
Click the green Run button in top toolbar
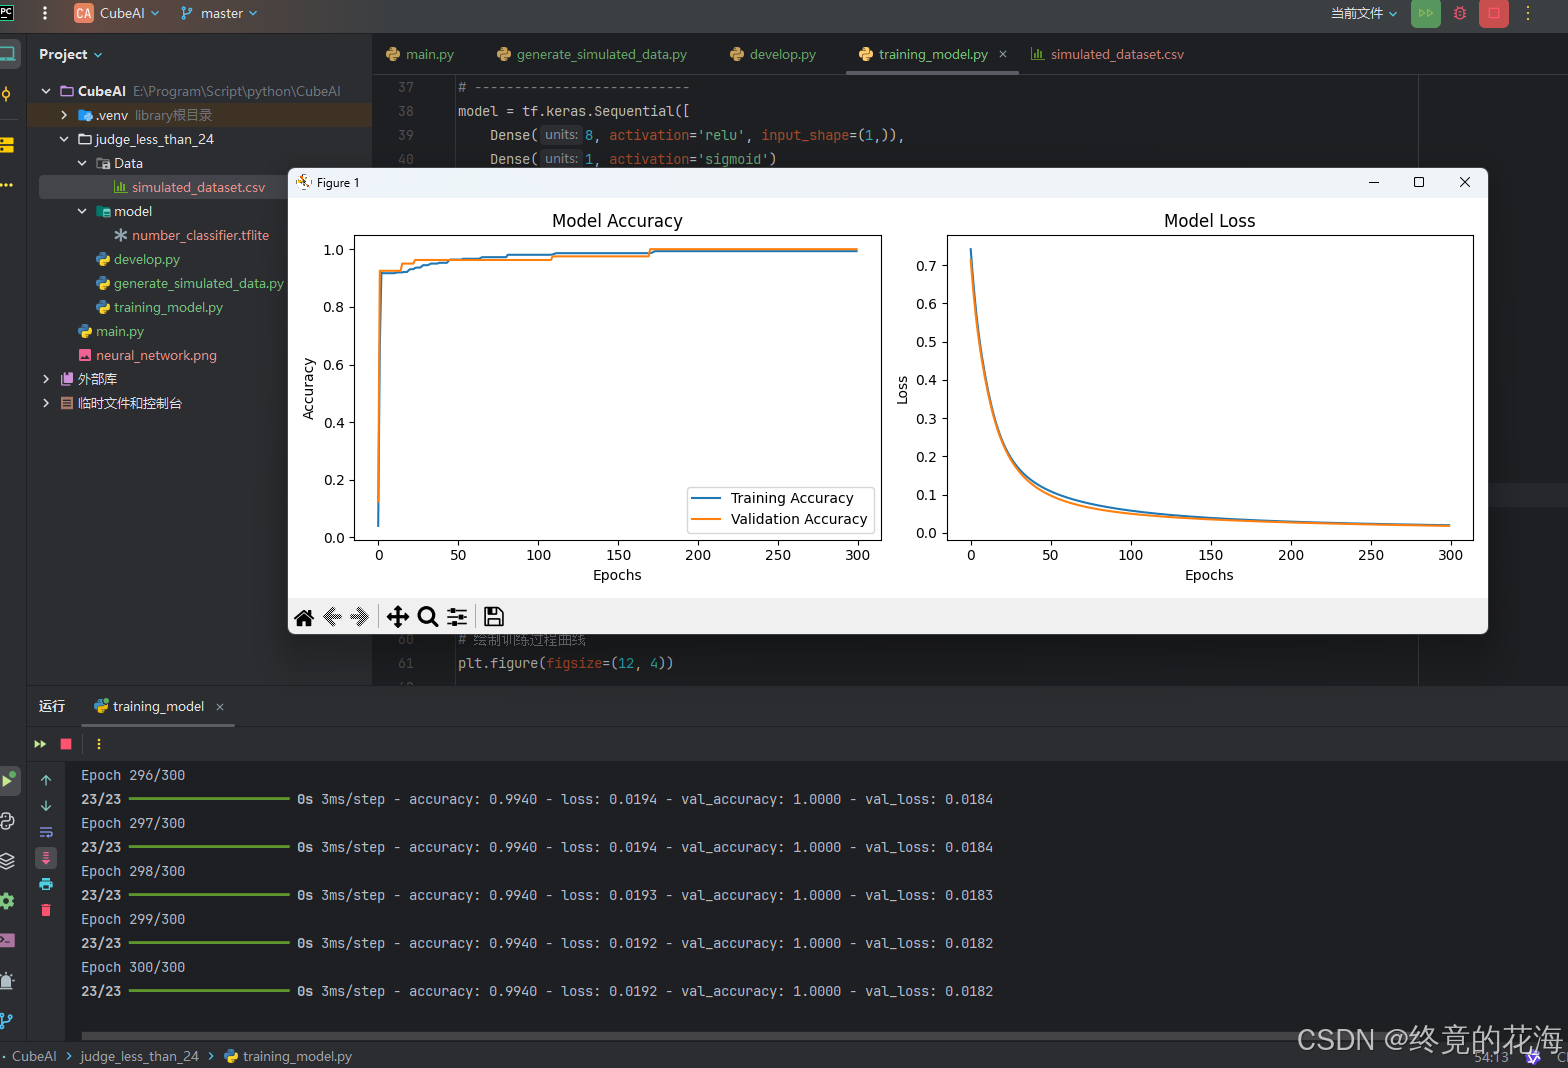(x=1426, y=14)
